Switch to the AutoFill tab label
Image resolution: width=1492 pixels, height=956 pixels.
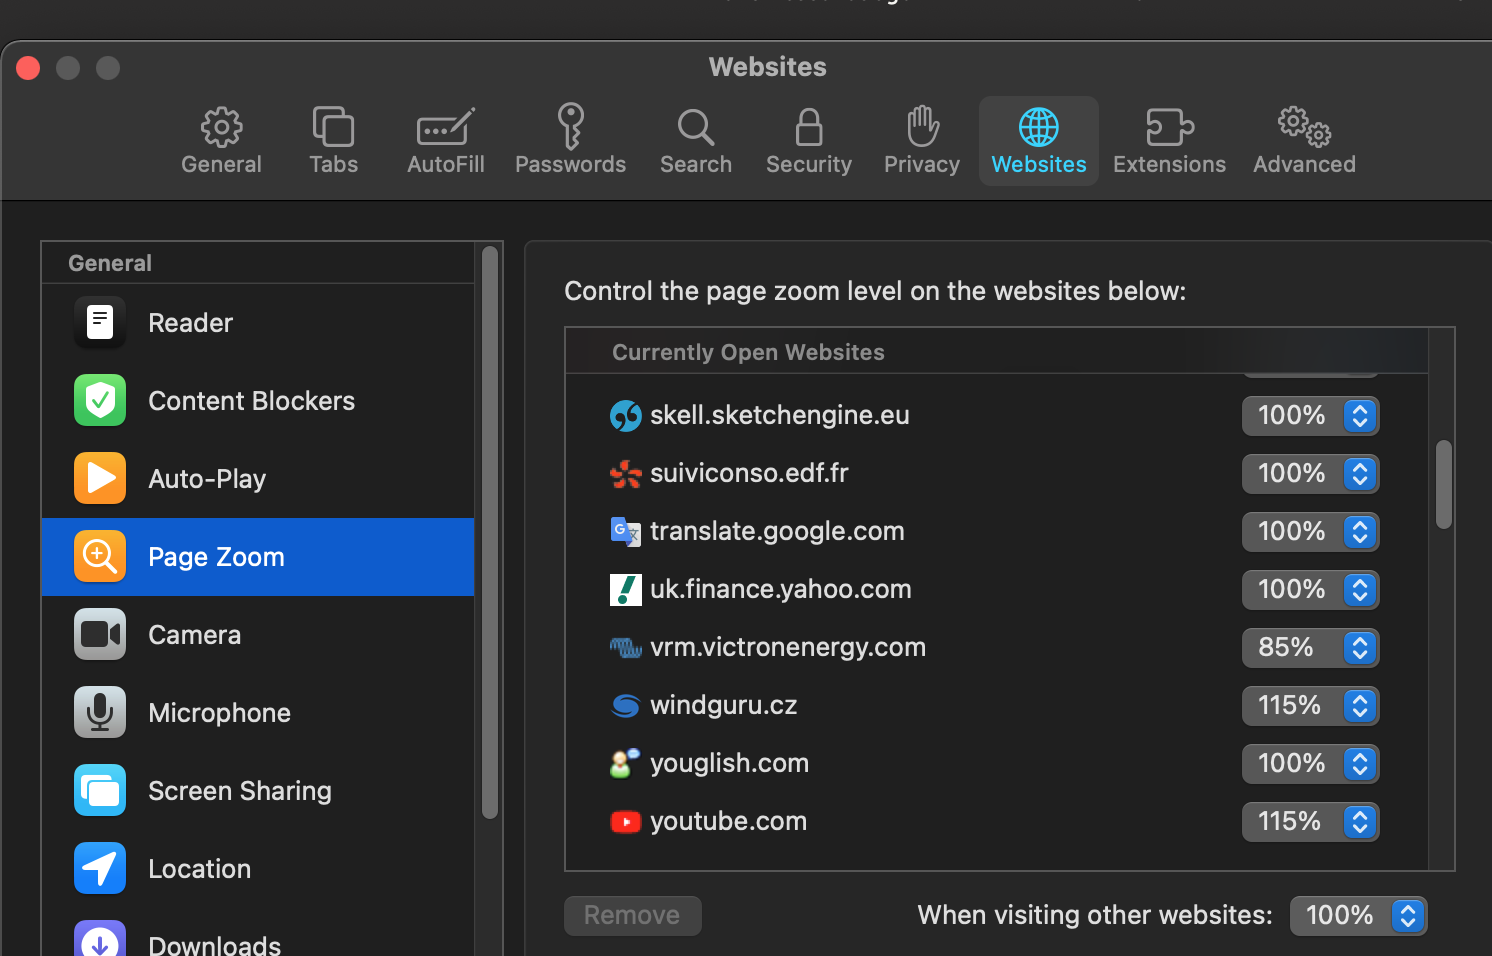pos(446,164)
